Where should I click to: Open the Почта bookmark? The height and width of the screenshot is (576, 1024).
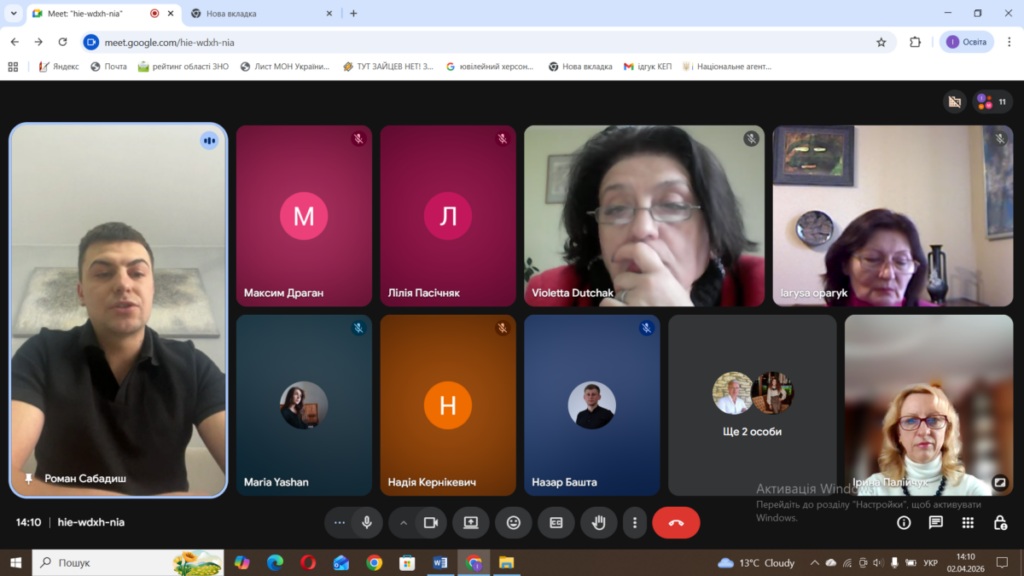click(108, 67)
